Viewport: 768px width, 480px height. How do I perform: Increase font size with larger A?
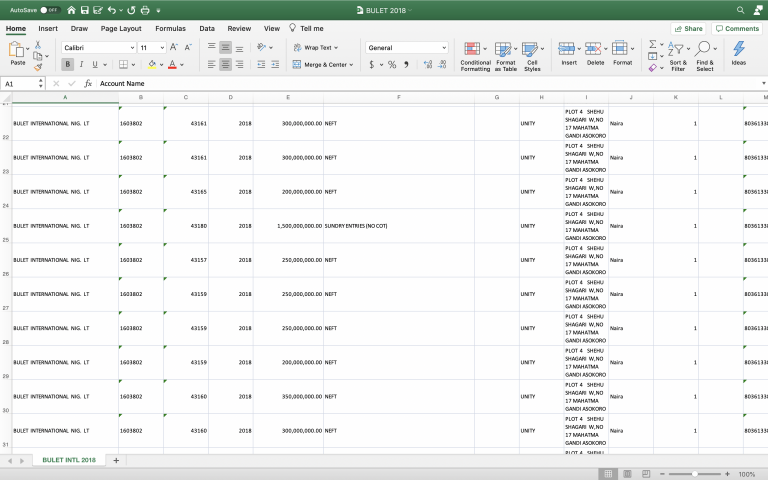[173, 48]
